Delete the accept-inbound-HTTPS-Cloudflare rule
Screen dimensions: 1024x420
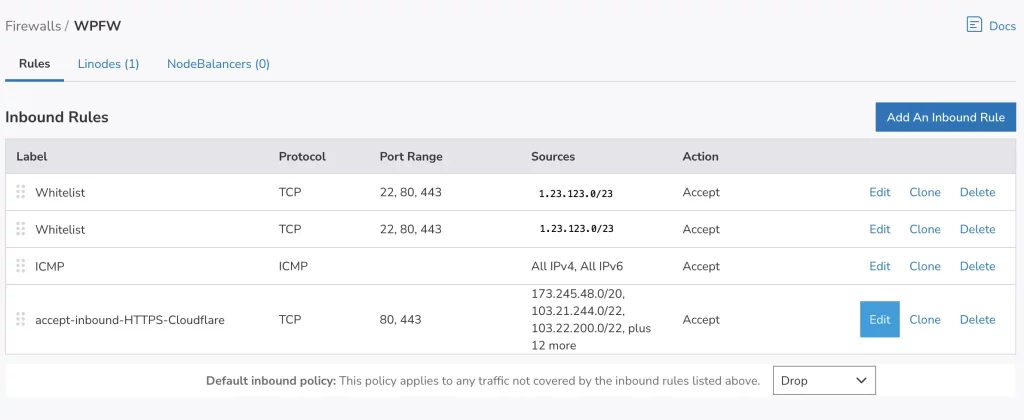click(978, 319)
